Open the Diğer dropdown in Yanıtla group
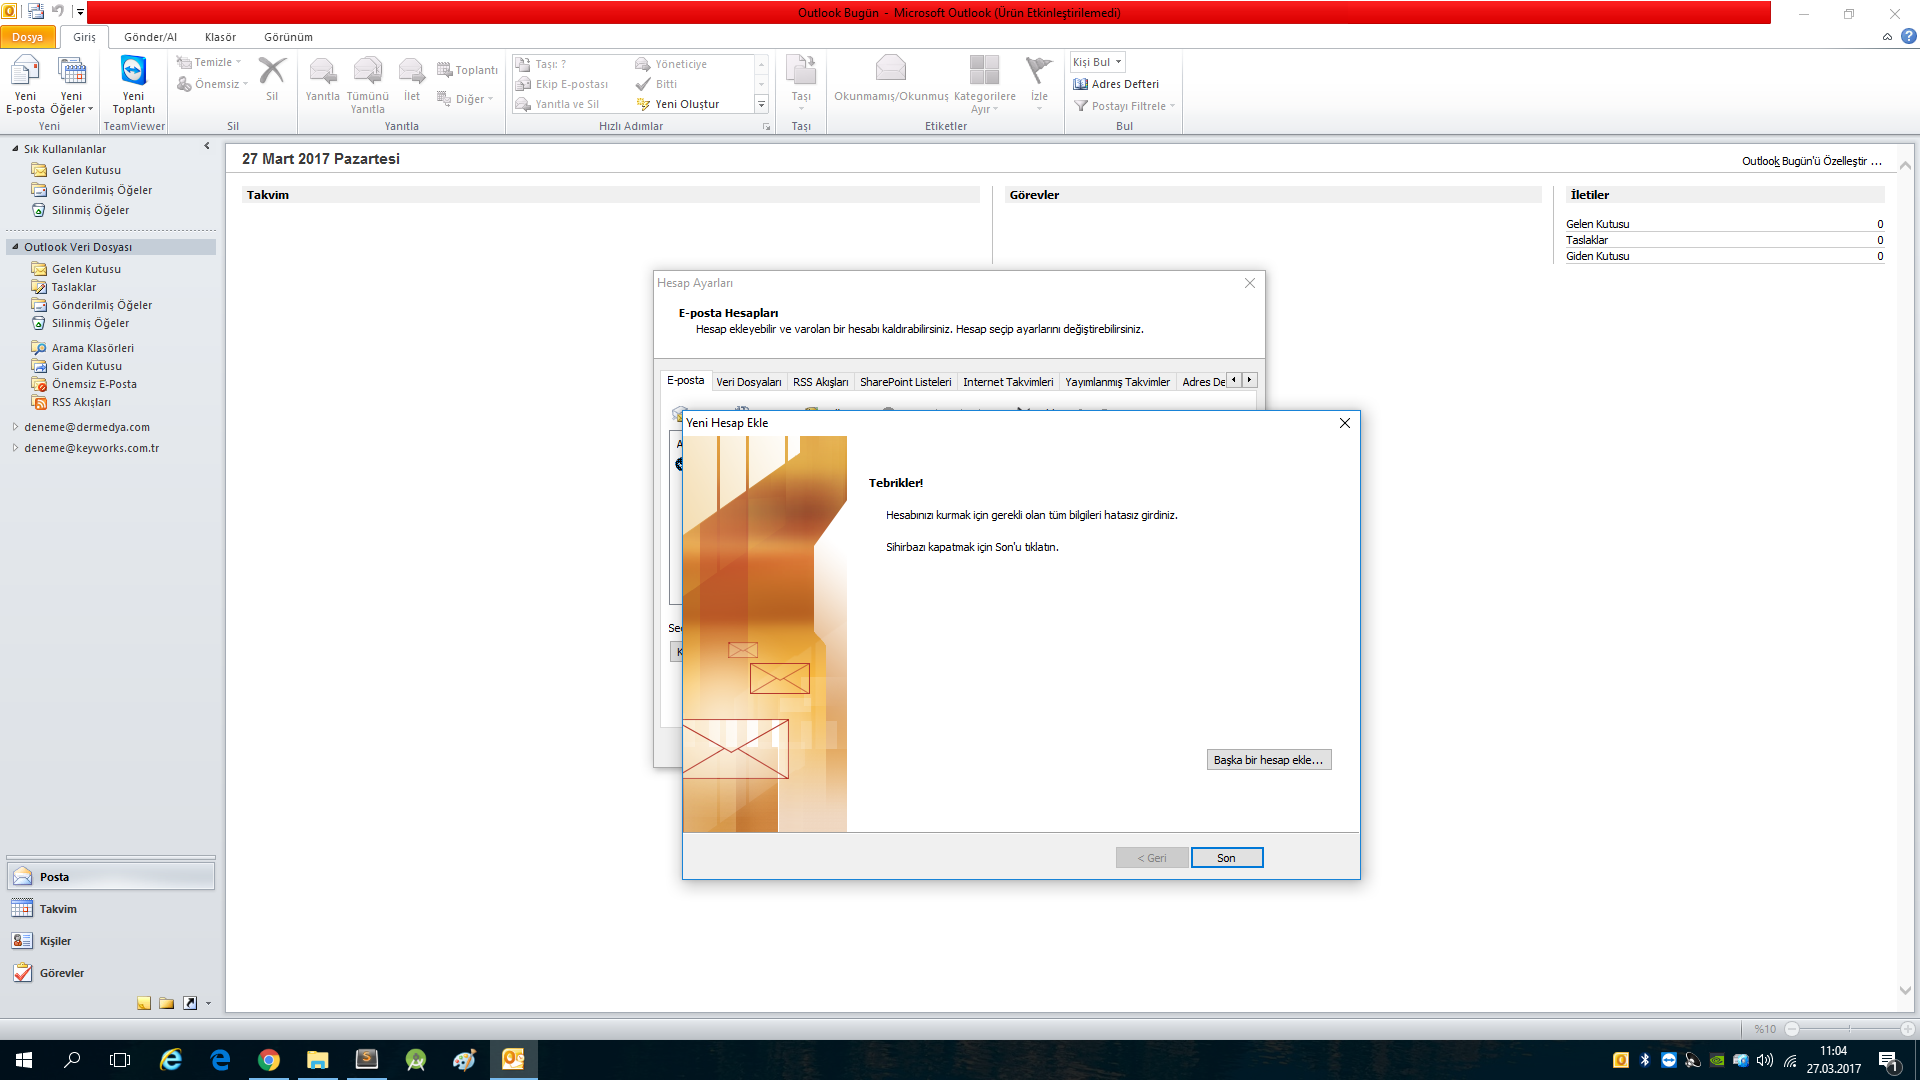This screenshot has width=1920, height=1080. click(466, 99)
